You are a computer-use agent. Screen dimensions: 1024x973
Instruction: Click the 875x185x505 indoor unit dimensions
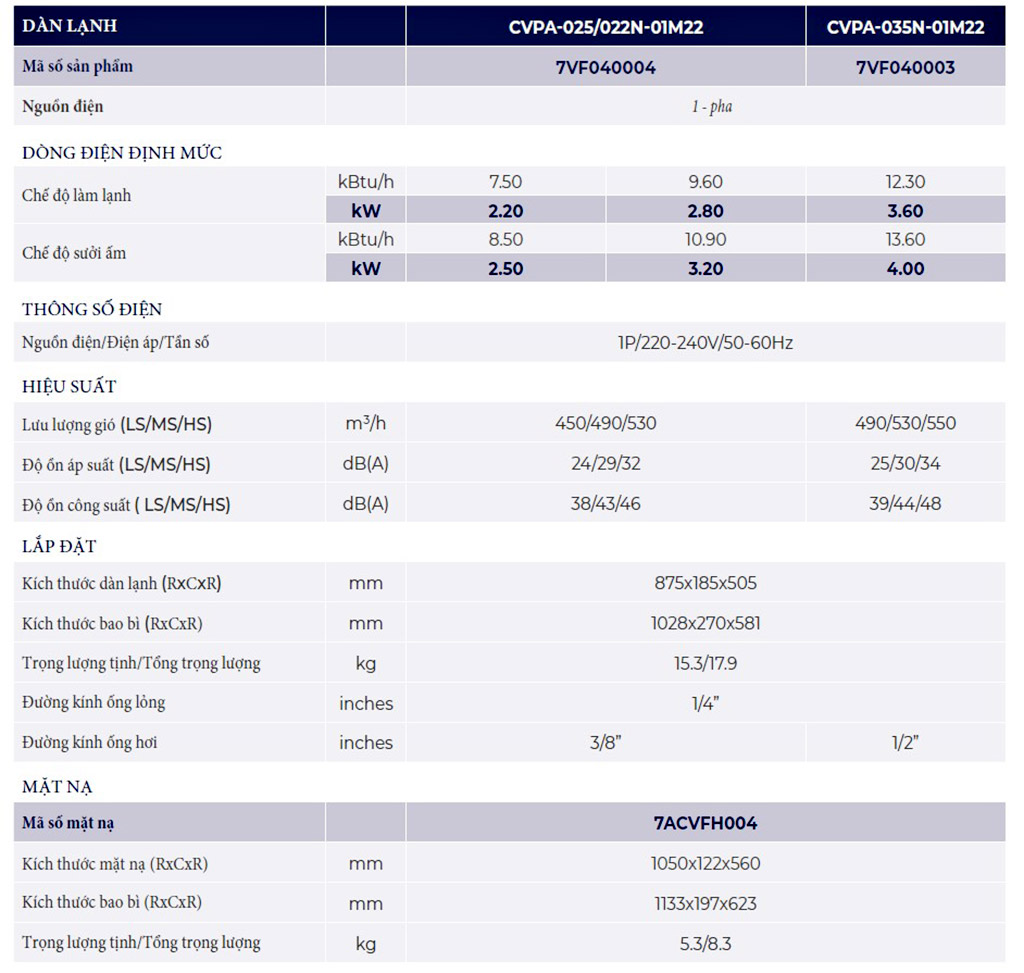click(705, 583)
